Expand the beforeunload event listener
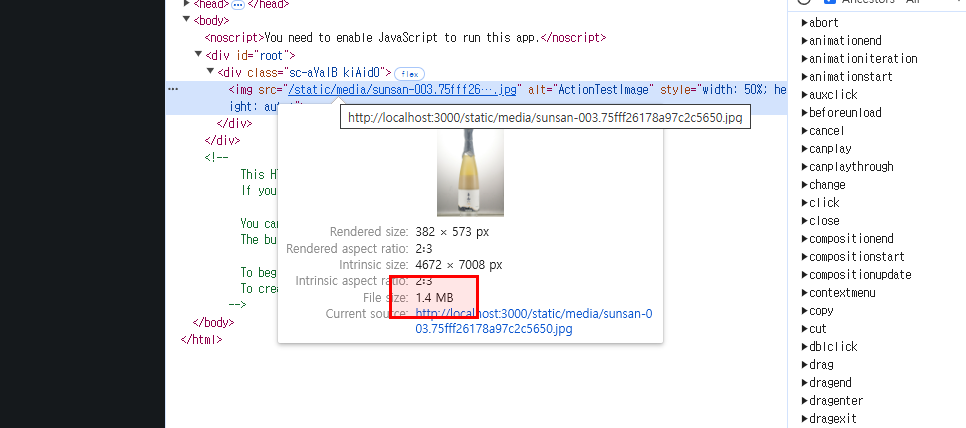 pos(805,113)
